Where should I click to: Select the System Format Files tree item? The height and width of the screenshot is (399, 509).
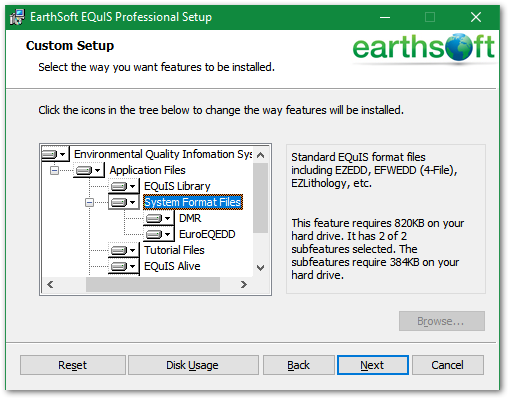193,202
